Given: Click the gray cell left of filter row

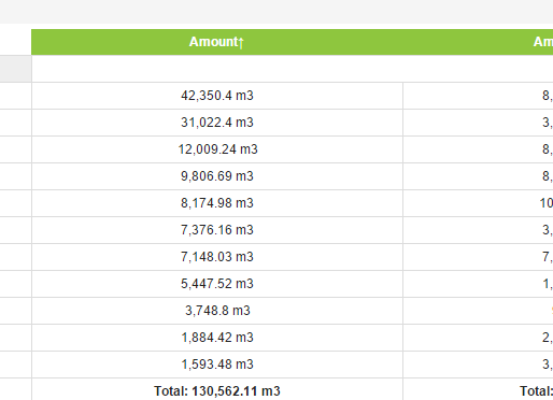Looking at the screenshot, I should tap(16, 69).
